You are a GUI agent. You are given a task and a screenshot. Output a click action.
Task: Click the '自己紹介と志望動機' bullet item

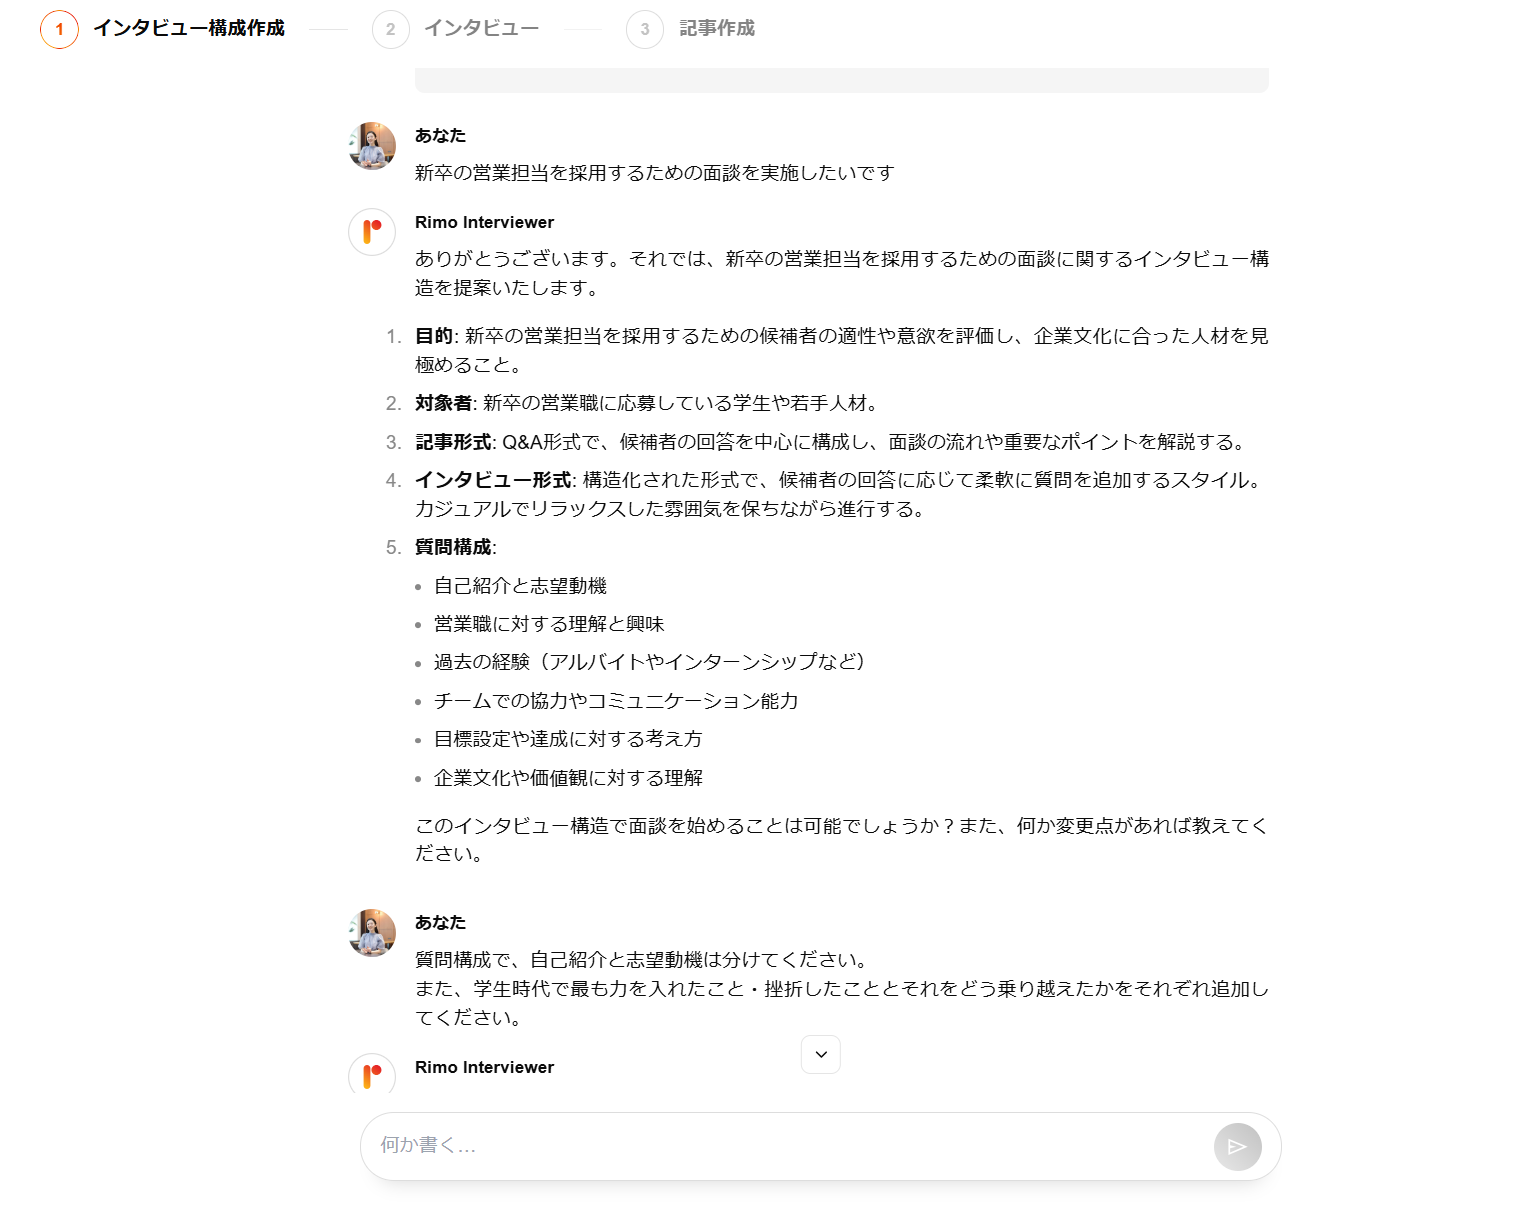520,586
